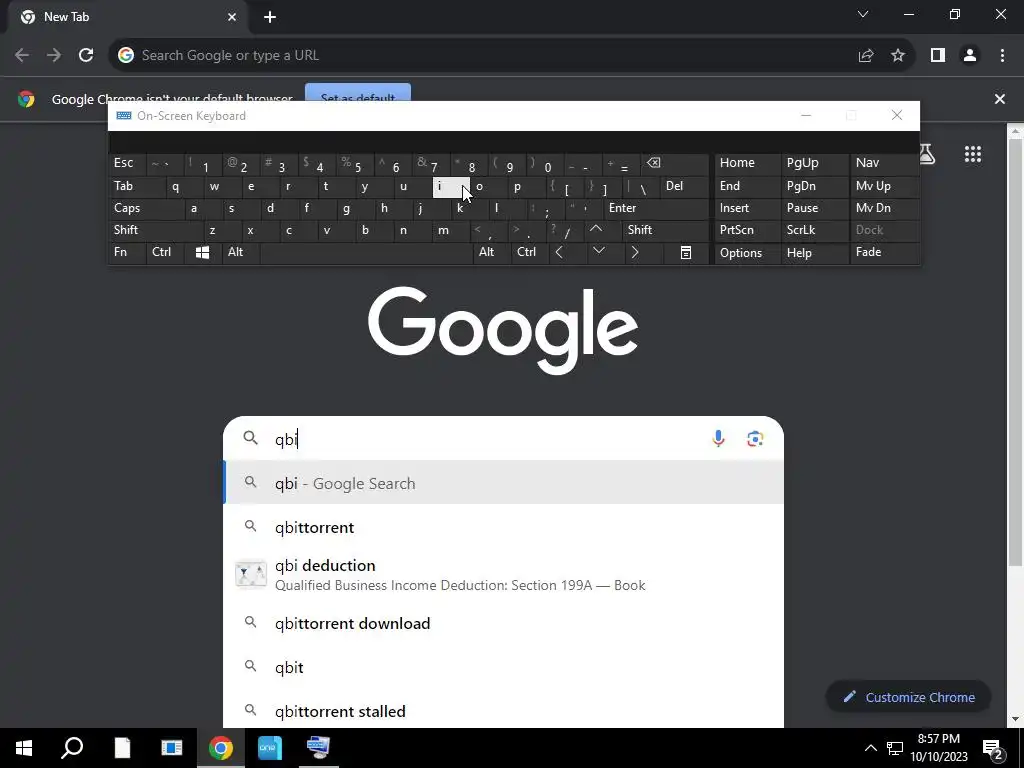The width and height of the screenshot is (1024, 768).
Task: Reload the page in Chrome
Action: [x=86, y=56]
